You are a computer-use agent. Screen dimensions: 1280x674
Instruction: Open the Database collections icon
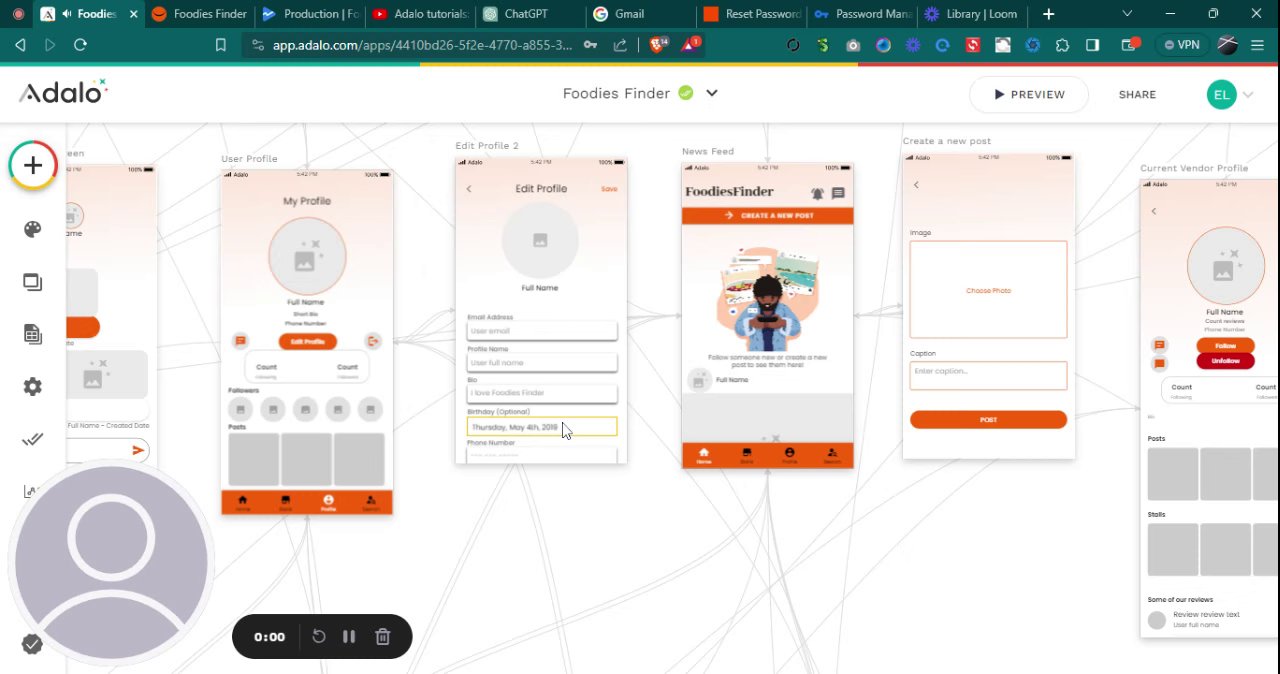click(33, 334)
